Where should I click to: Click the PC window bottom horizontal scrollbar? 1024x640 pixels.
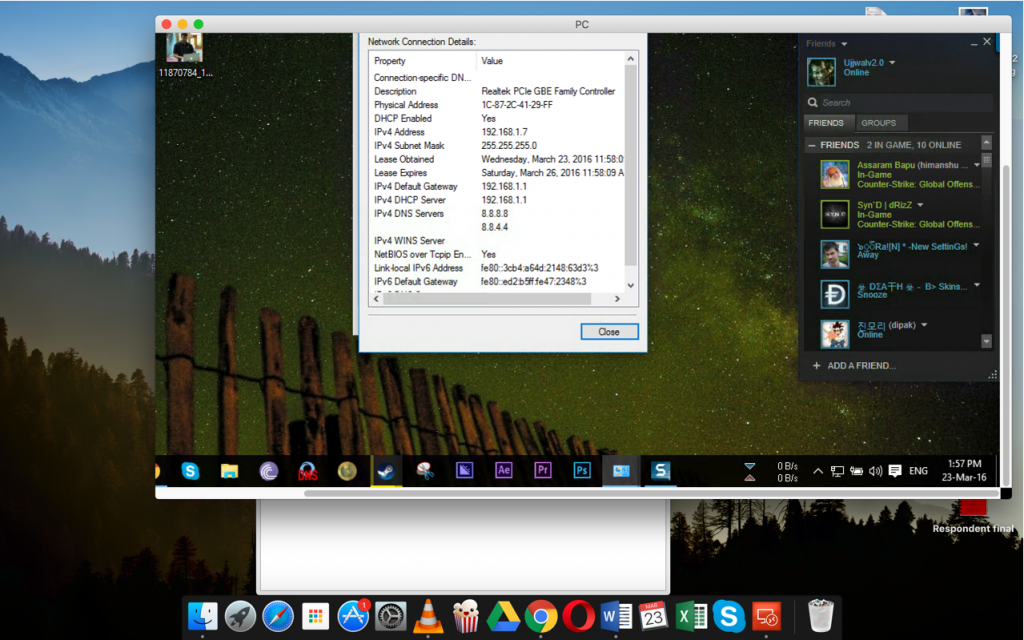coord(651,494)
